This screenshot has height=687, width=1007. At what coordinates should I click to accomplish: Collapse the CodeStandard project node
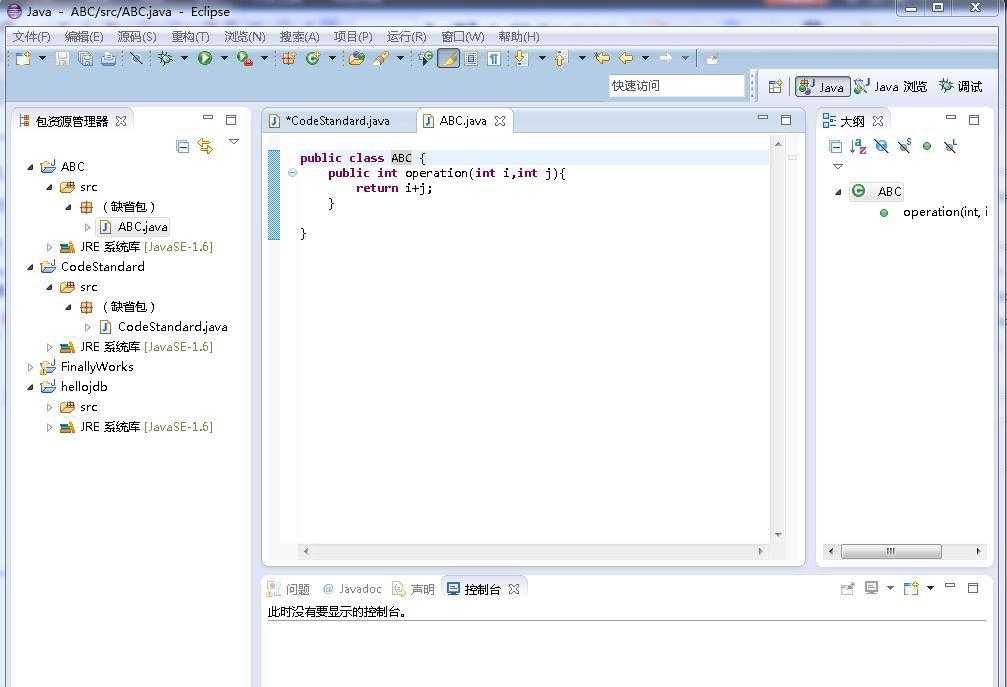tap(30, 267)
